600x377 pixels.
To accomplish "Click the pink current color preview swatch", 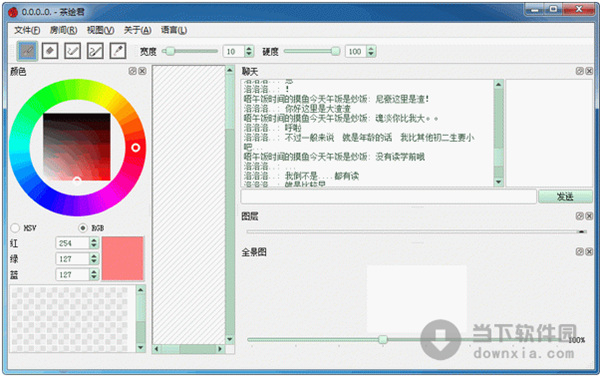I will click(122, 258).
